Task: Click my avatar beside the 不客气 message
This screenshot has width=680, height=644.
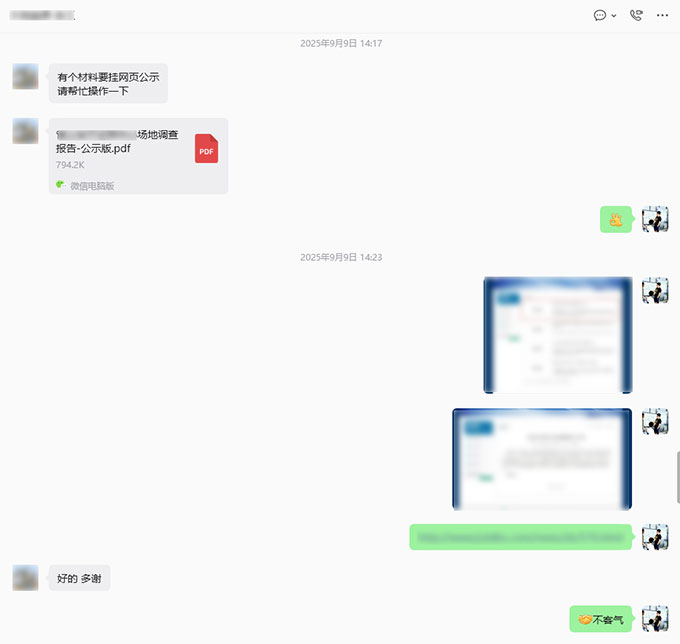Action: point(655,618)
